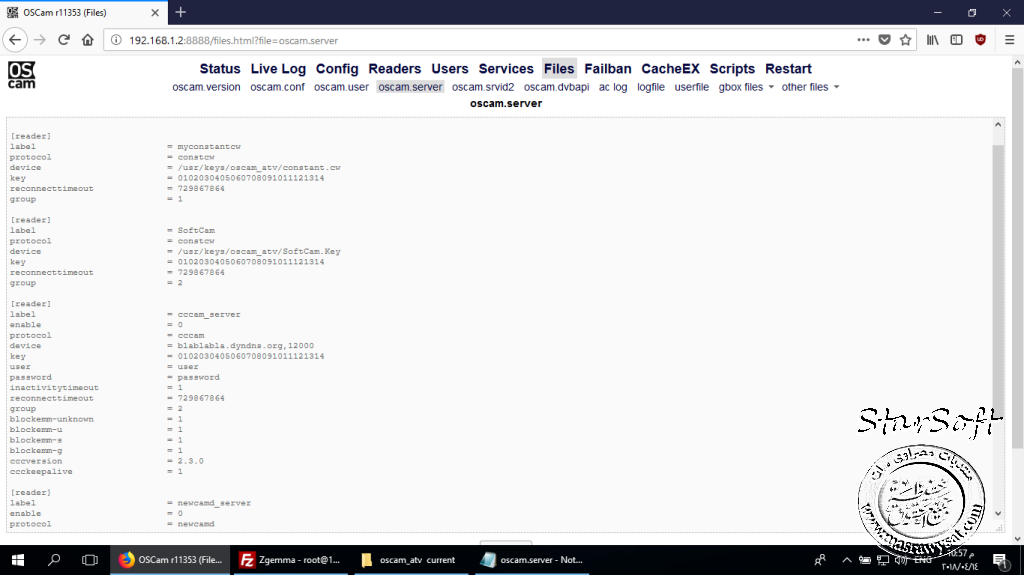This screenshot has width=1024, height=575.
Task: Click the OSCam logo
Action: (22, 74)
